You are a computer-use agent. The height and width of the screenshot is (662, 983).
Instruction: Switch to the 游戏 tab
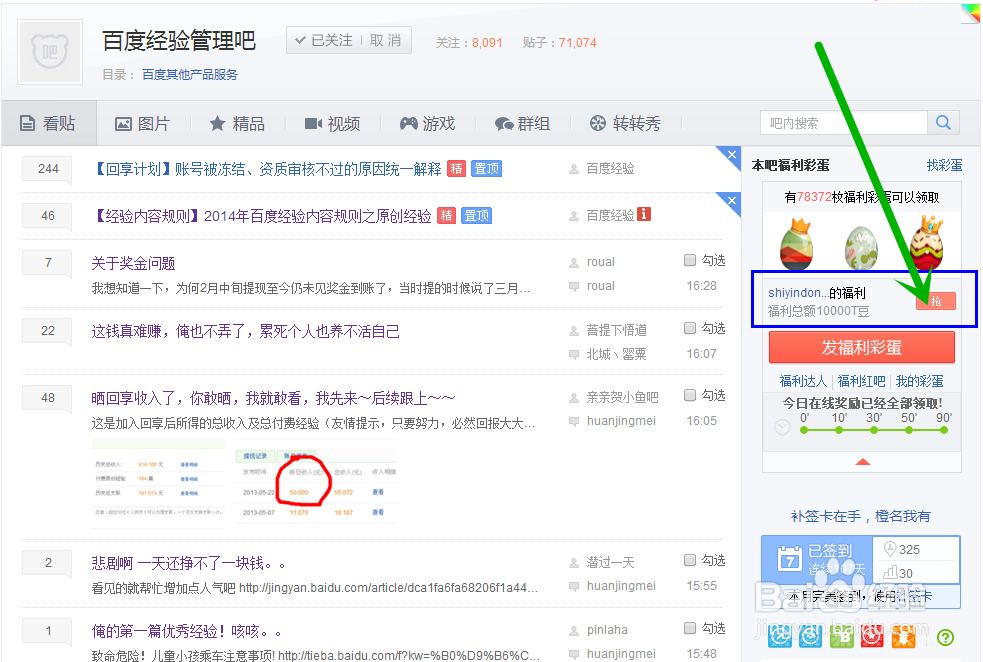tap(428, 123)
